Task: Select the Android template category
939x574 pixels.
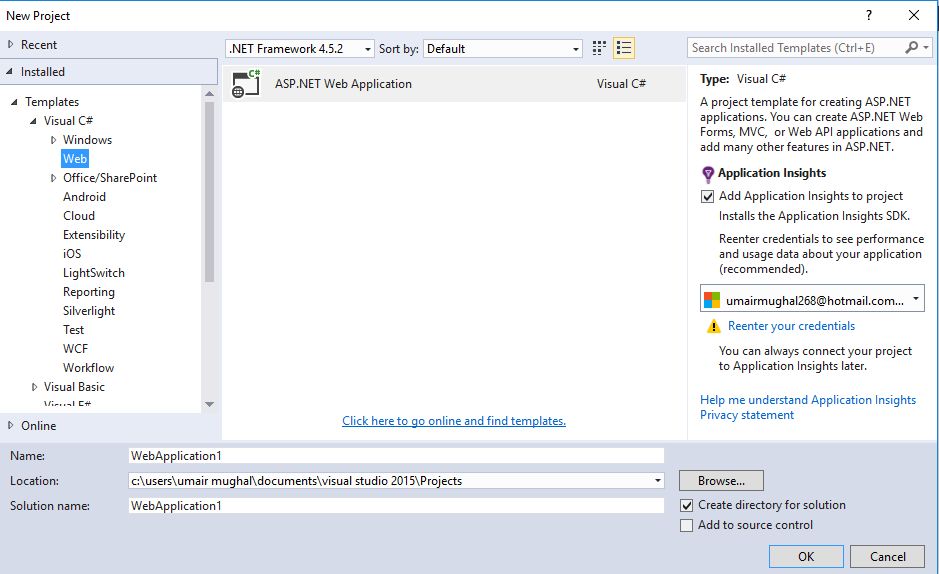Action: click(x=84, y=197)
